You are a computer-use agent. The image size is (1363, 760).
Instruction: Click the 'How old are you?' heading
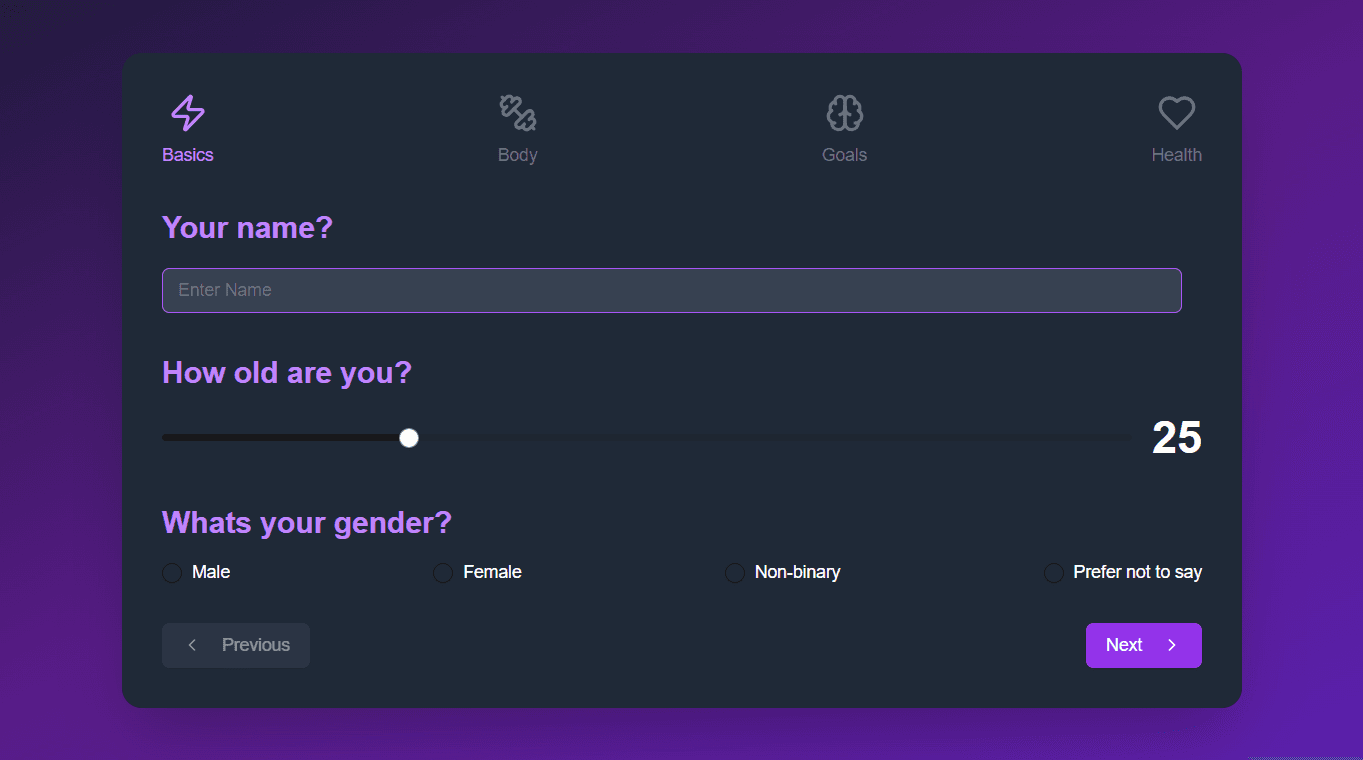point(287,373)
